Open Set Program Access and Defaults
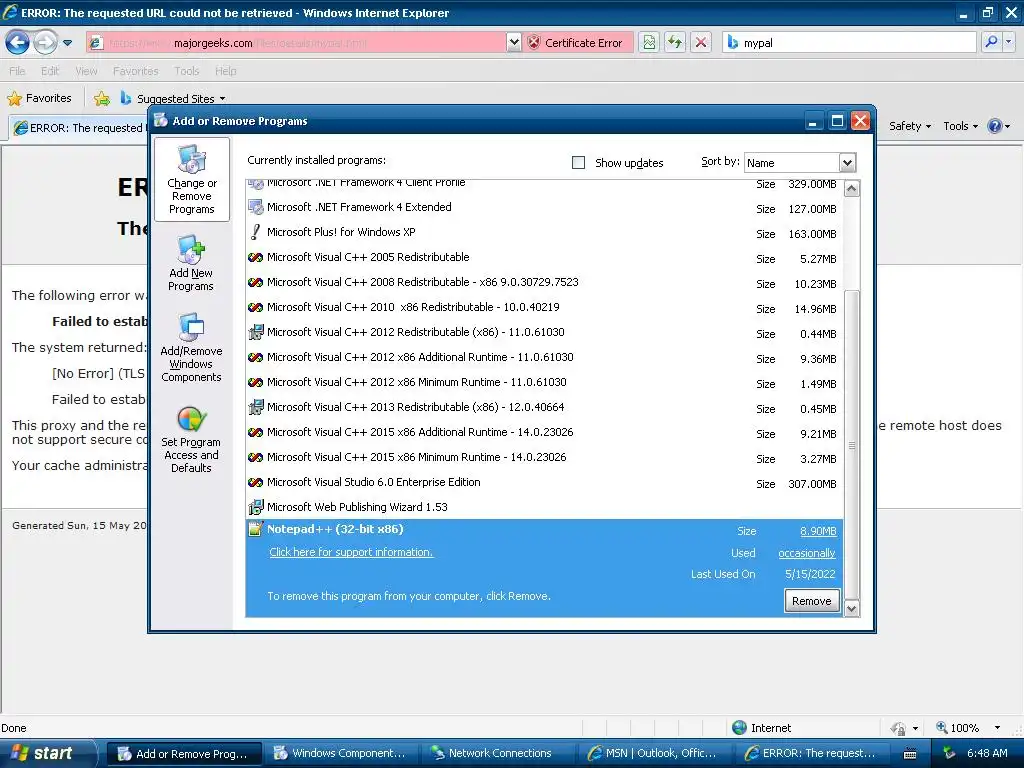The image size is (1024, 768). tap(191, 440)
